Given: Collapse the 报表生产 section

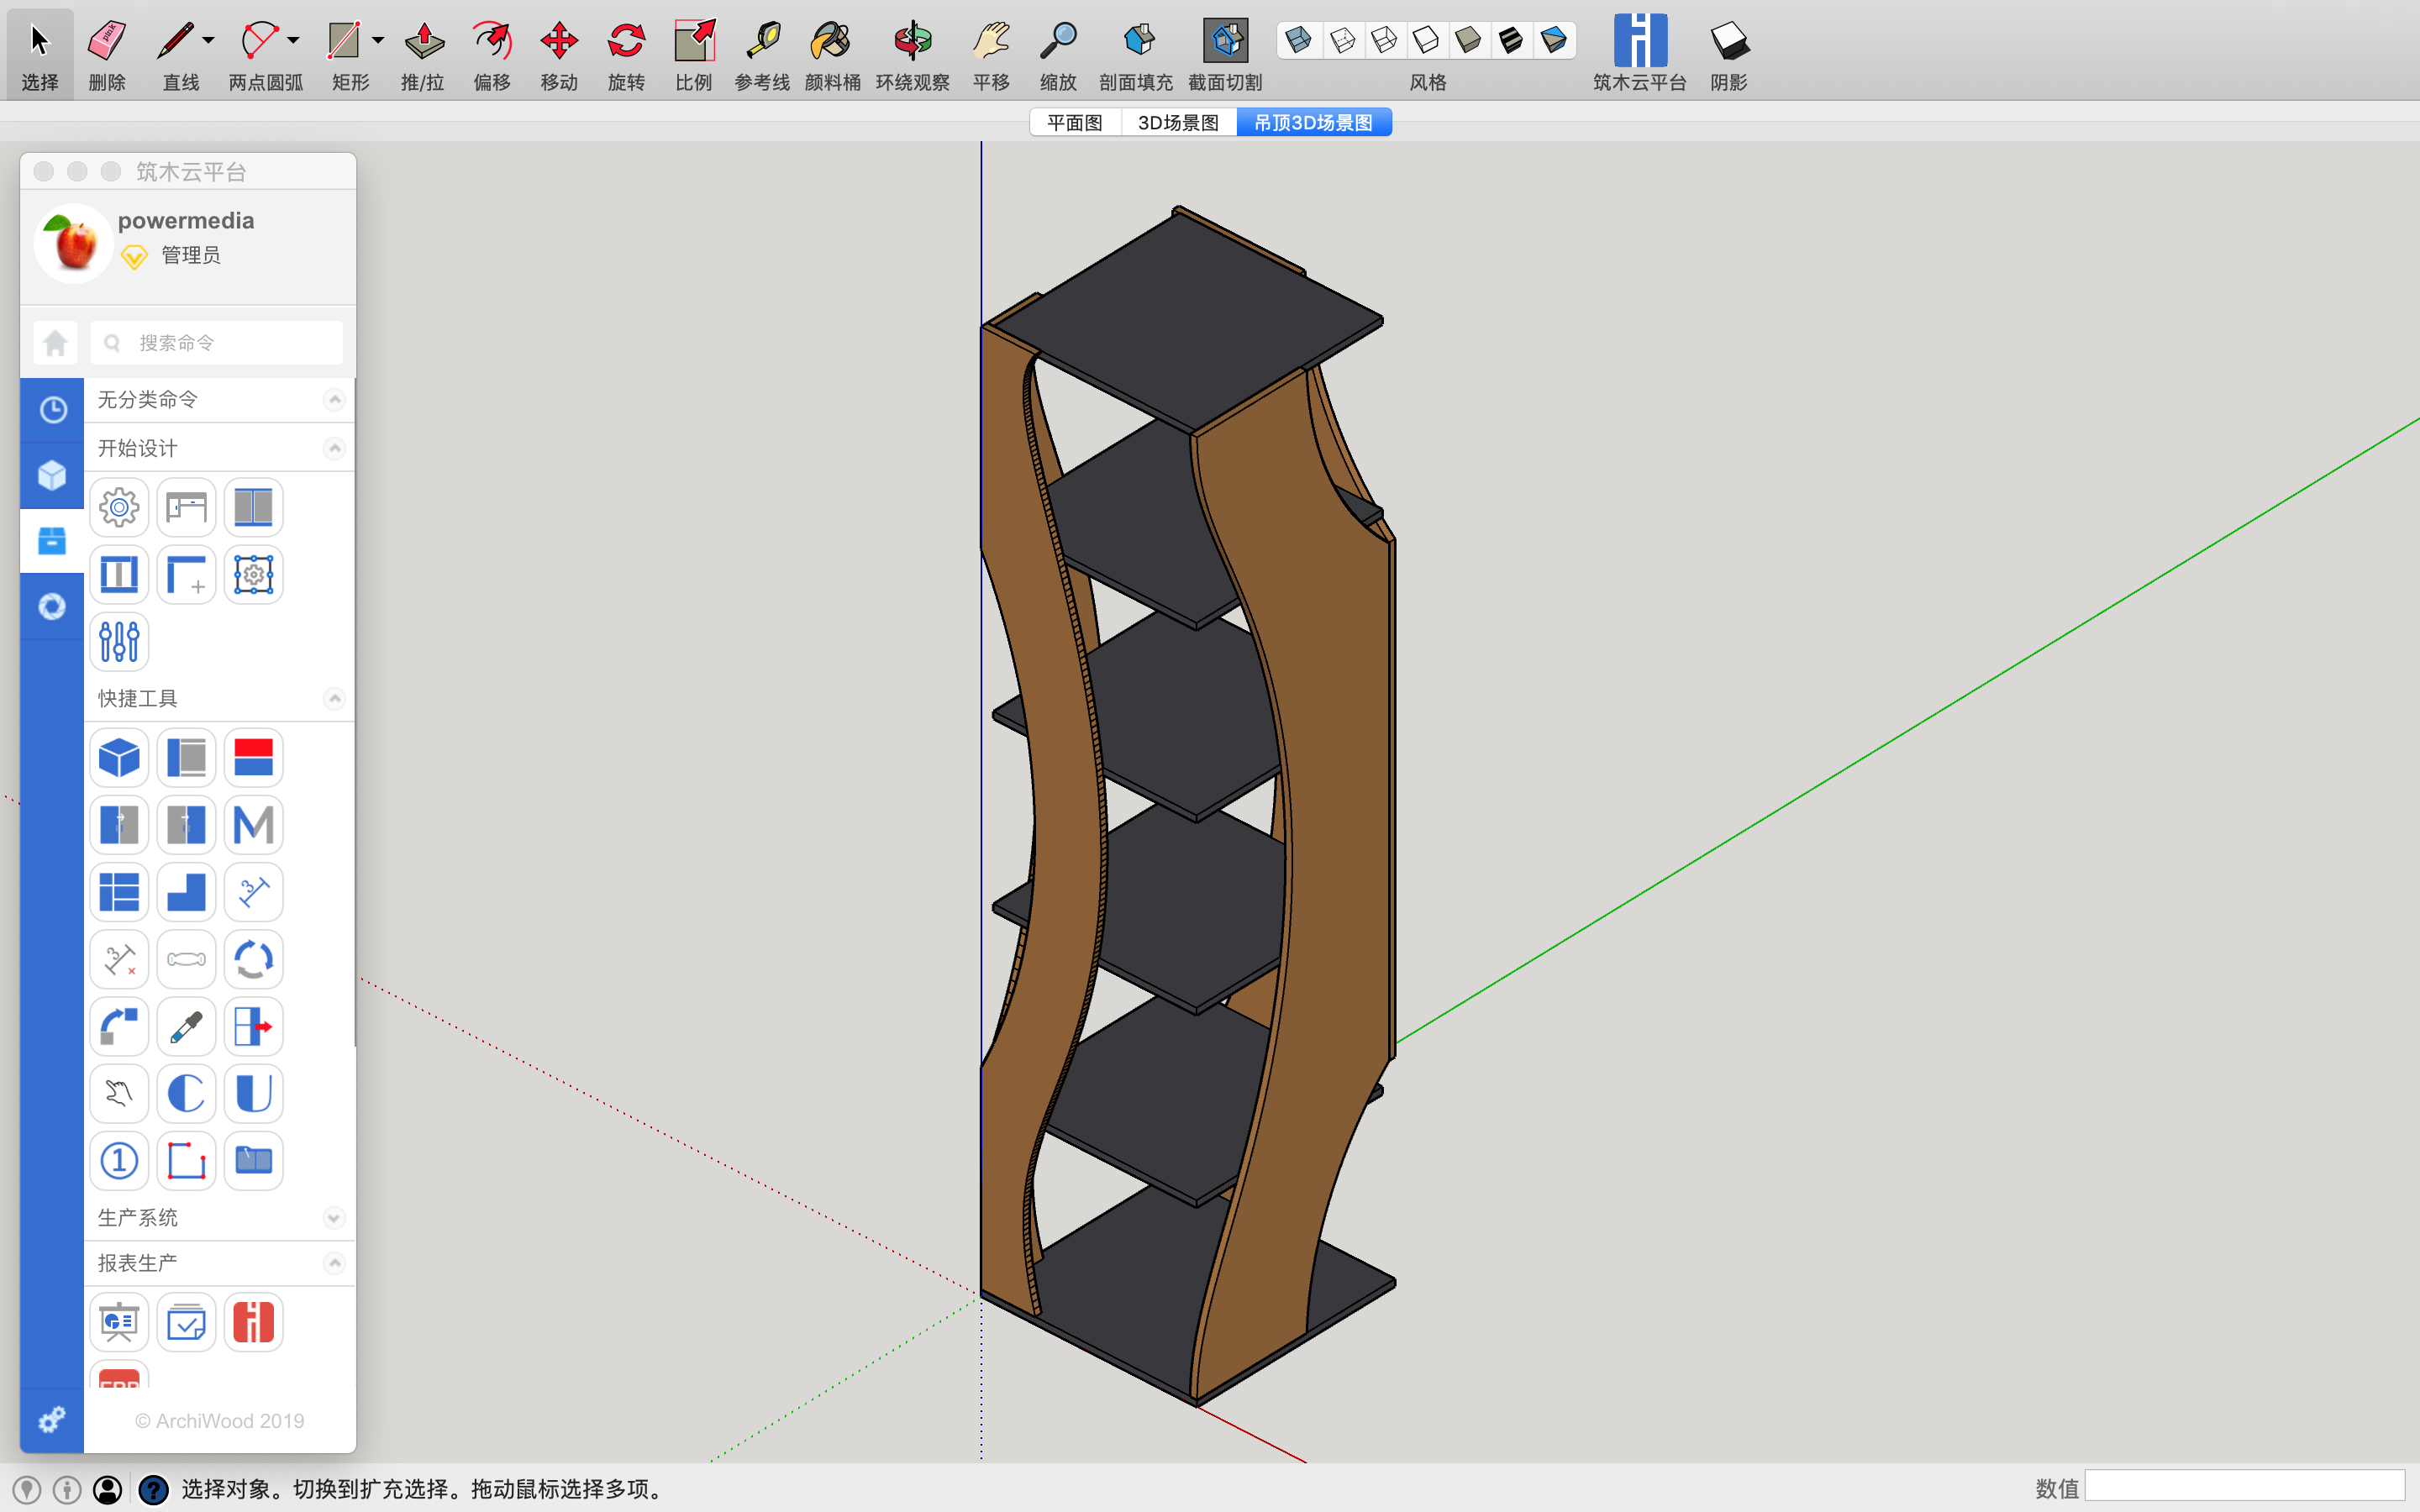Looking at the screenshot, I should pos(335,1263).
